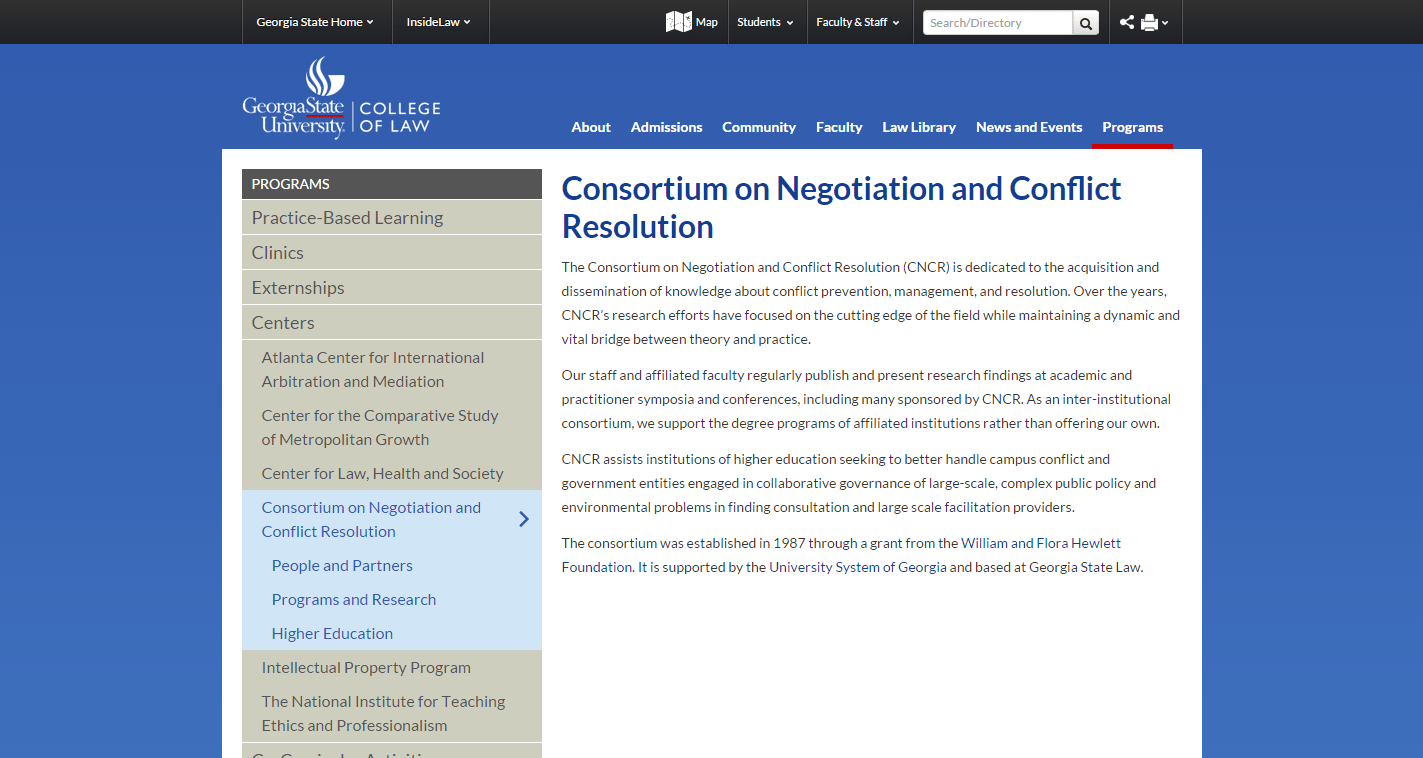Image resolution: width=1423 pixels, height=758 pixels.
Task: Click the PROGRAMS sidebar header
Action: click(392, 184)
